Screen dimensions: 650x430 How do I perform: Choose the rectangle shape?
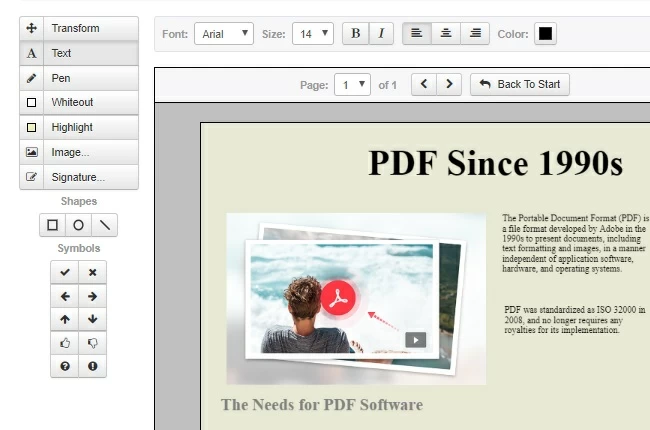[53, 225]
